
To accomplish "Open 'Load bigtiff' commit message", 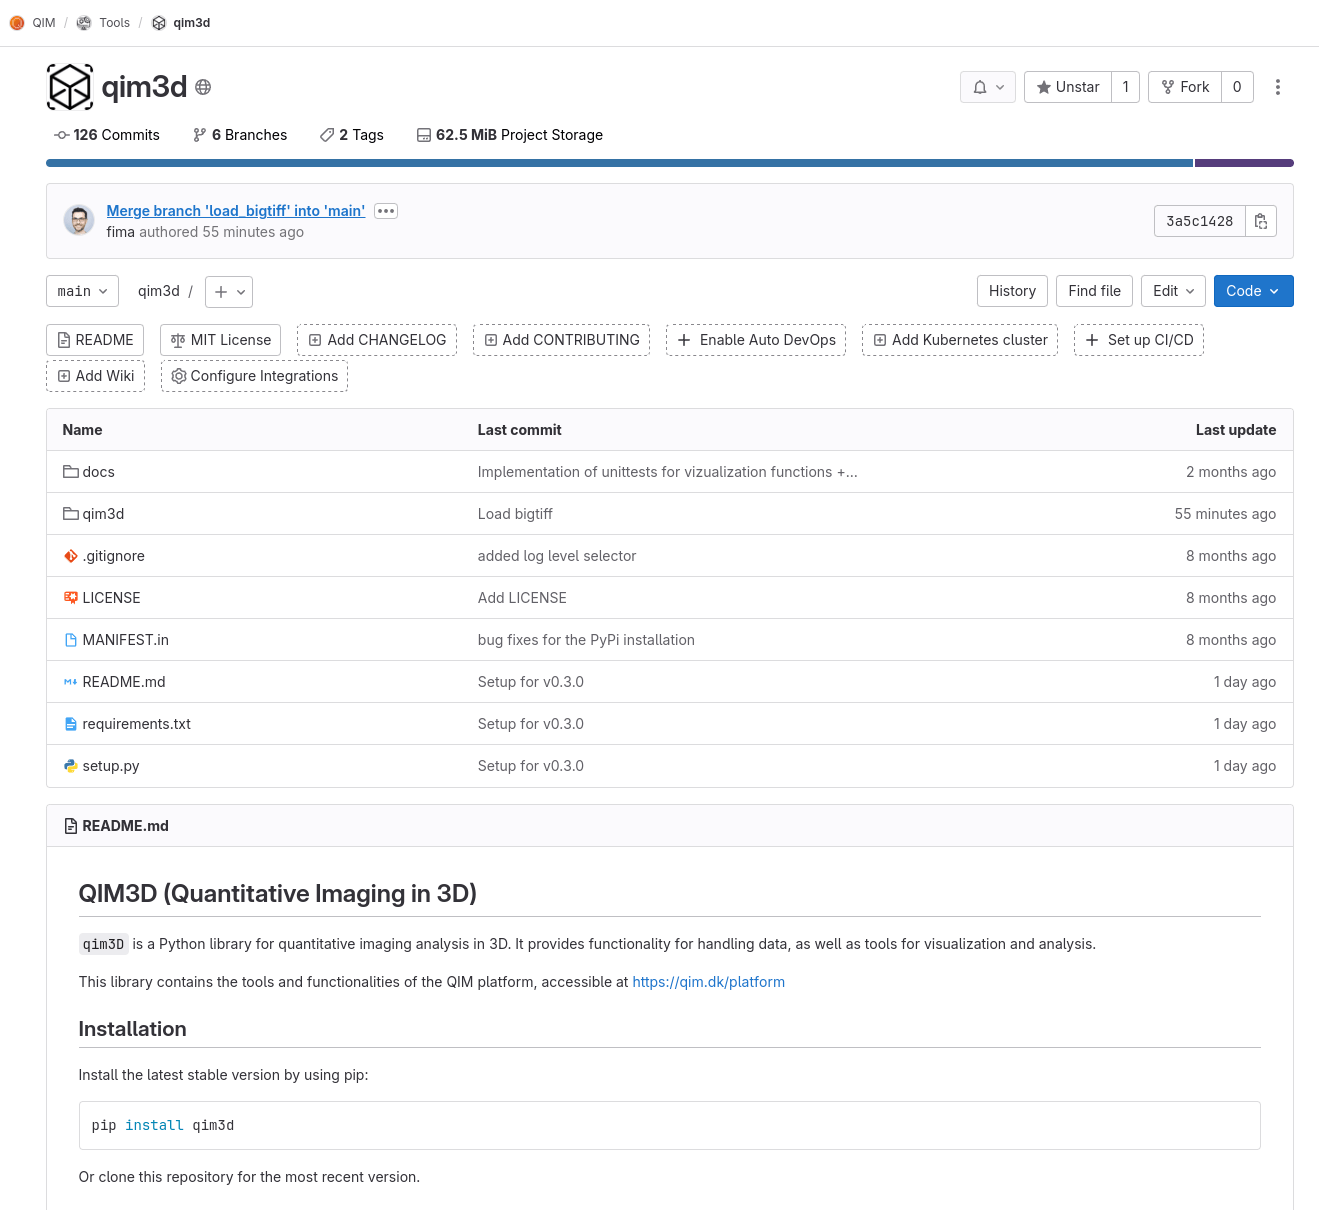I will tap(515, 514).
